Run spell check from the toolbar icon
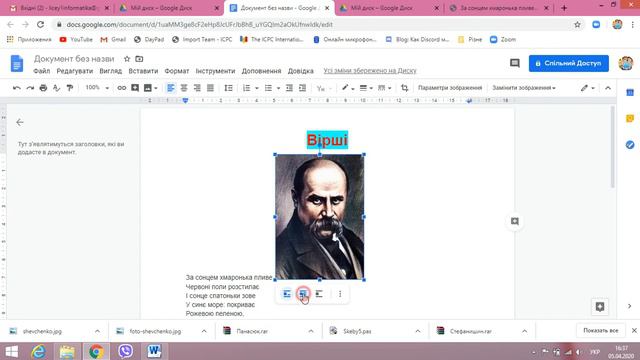Image resolution: width=640 pixels, height=360 pixels. click(x=57, y=88)
